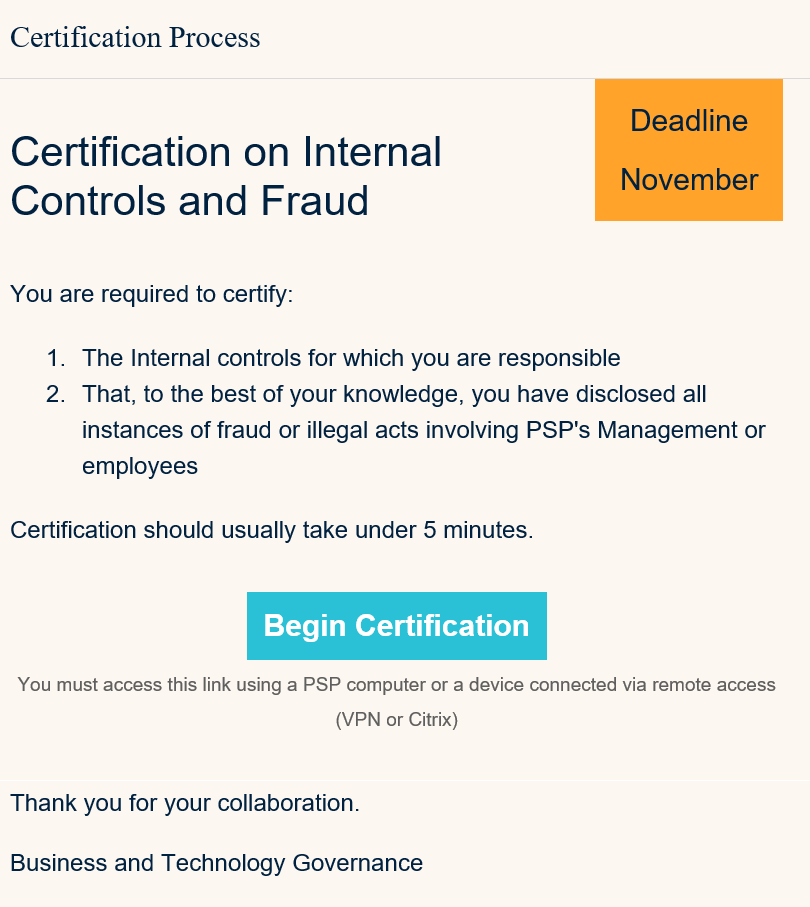
Task: Click the "instances of fraud or illegal acts" line
Action: (423, 430)
